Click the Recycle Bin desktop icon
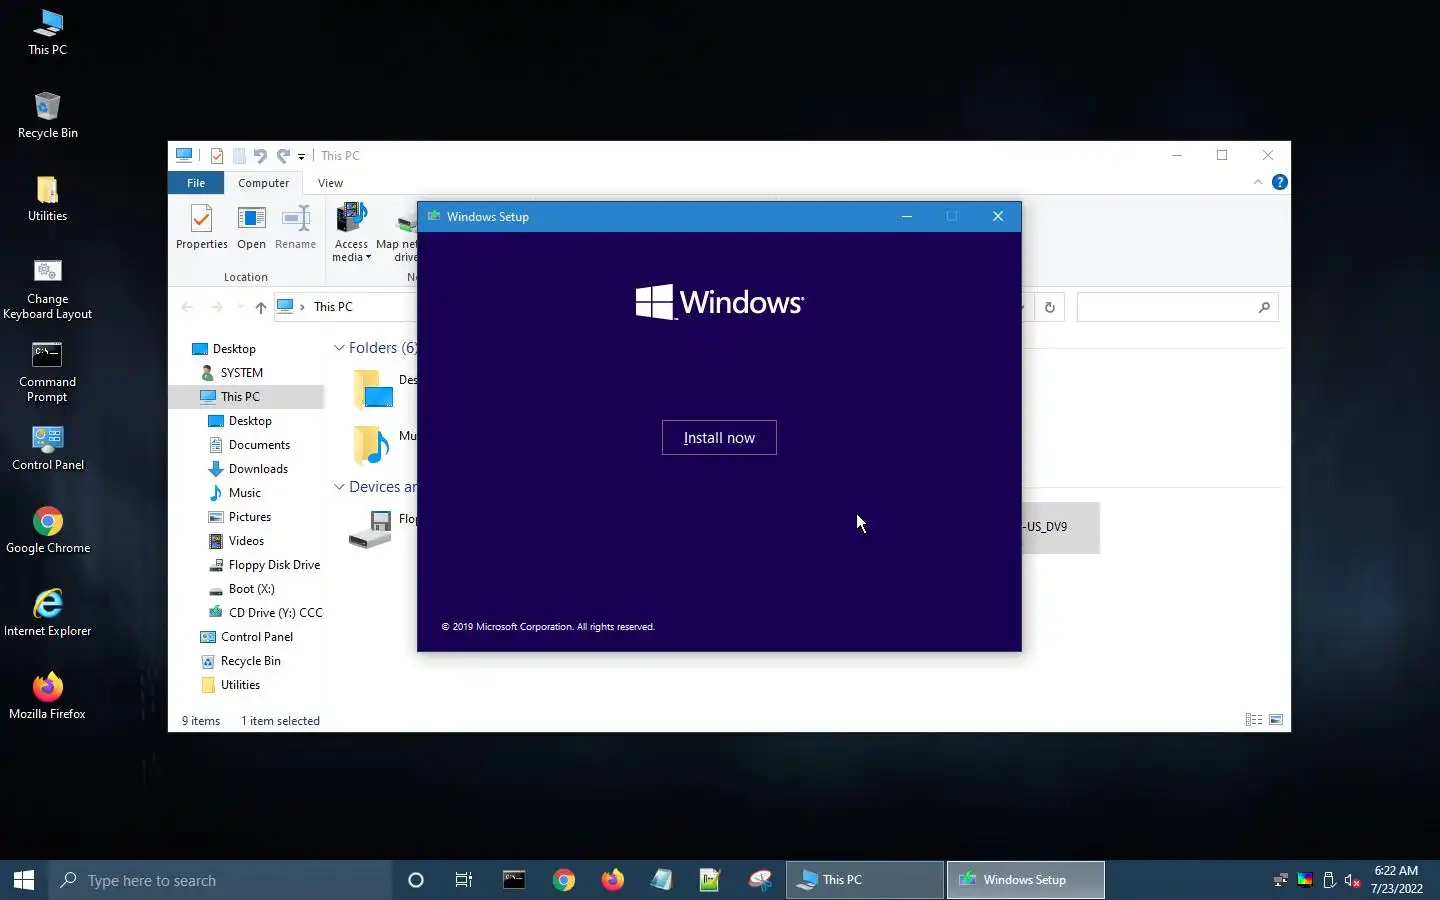The image size is (1440, 900). [x=47, y=115]
